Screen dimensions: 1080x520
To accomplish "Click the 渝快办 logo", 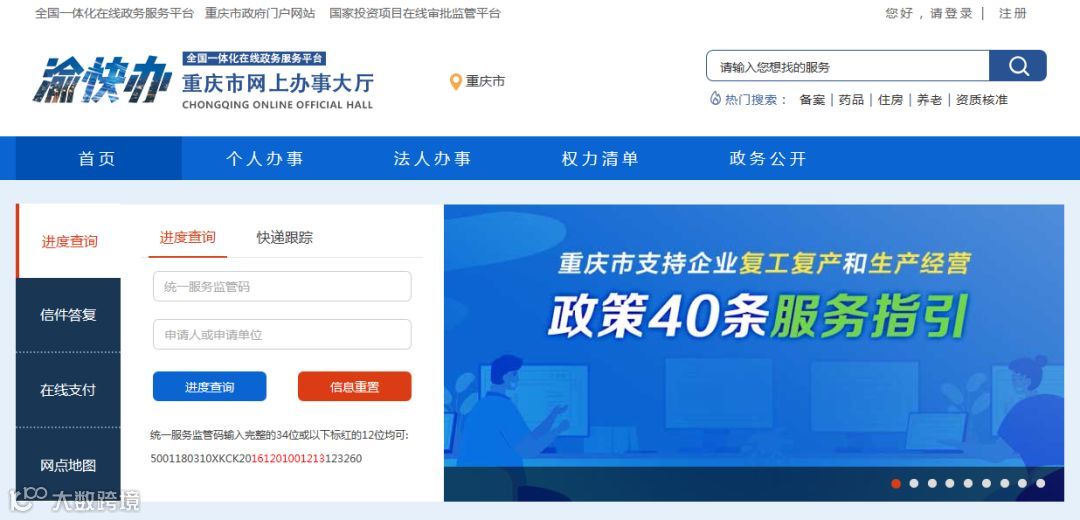I will (x=103, y=80).
